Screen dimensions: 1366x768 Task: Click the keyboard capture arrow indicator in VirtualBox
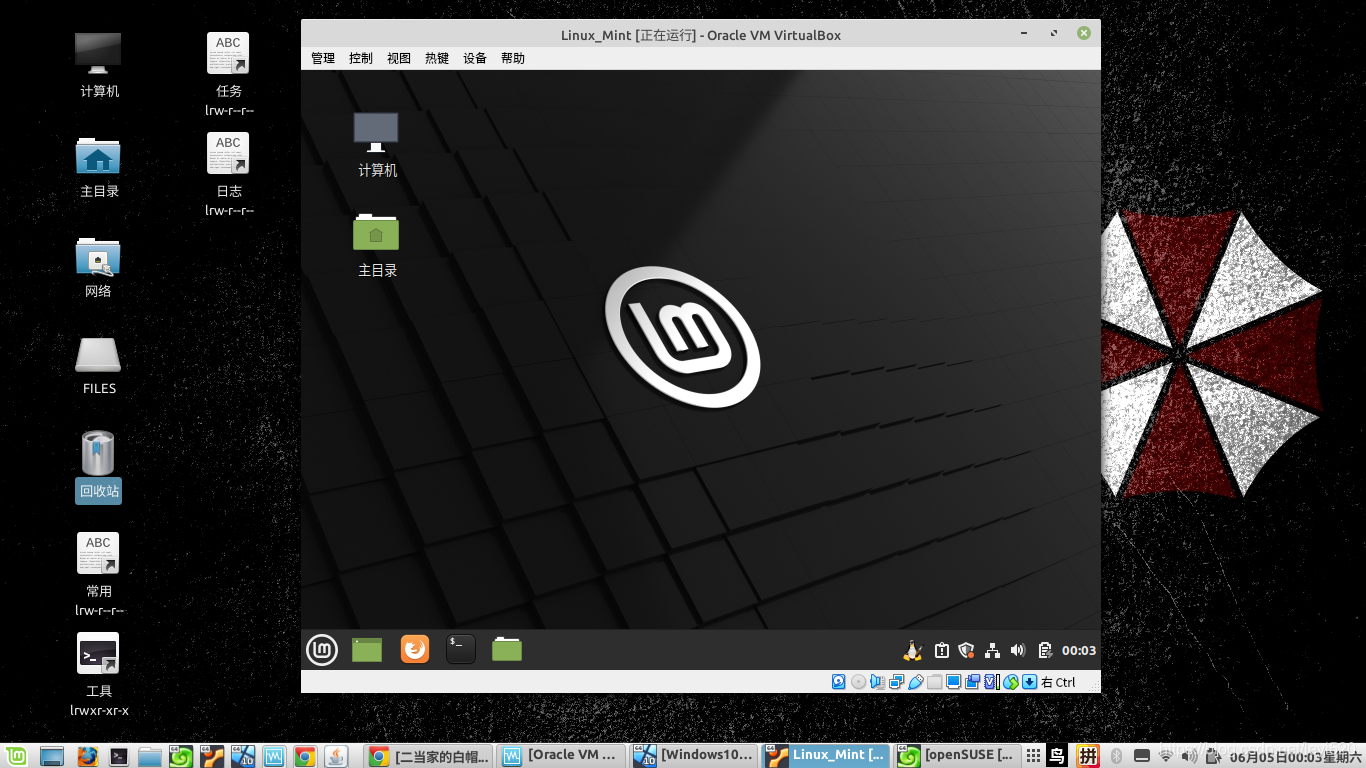pos(1029,682)
